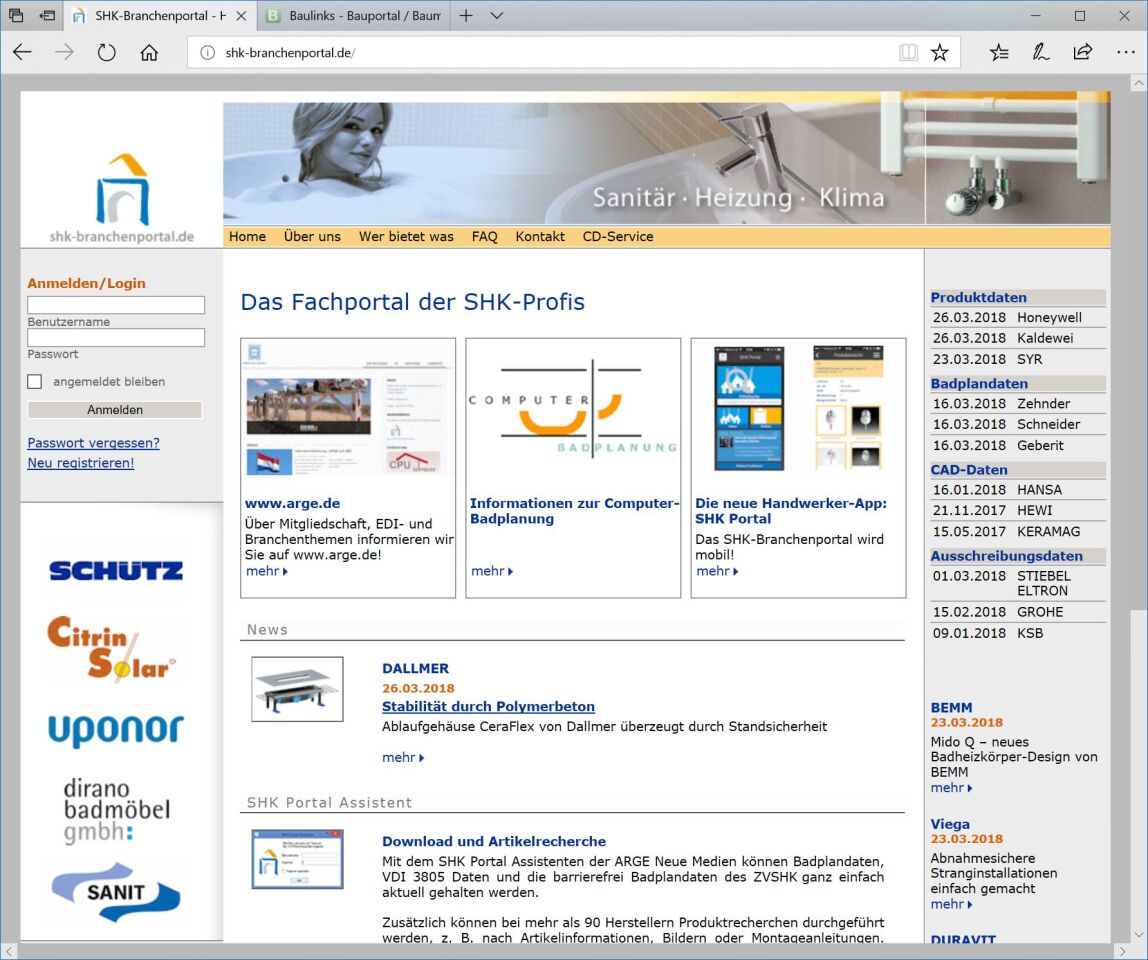Switch to the Baulinks Bauportal tab
The image size is (1148, 960).
point(353,15)
